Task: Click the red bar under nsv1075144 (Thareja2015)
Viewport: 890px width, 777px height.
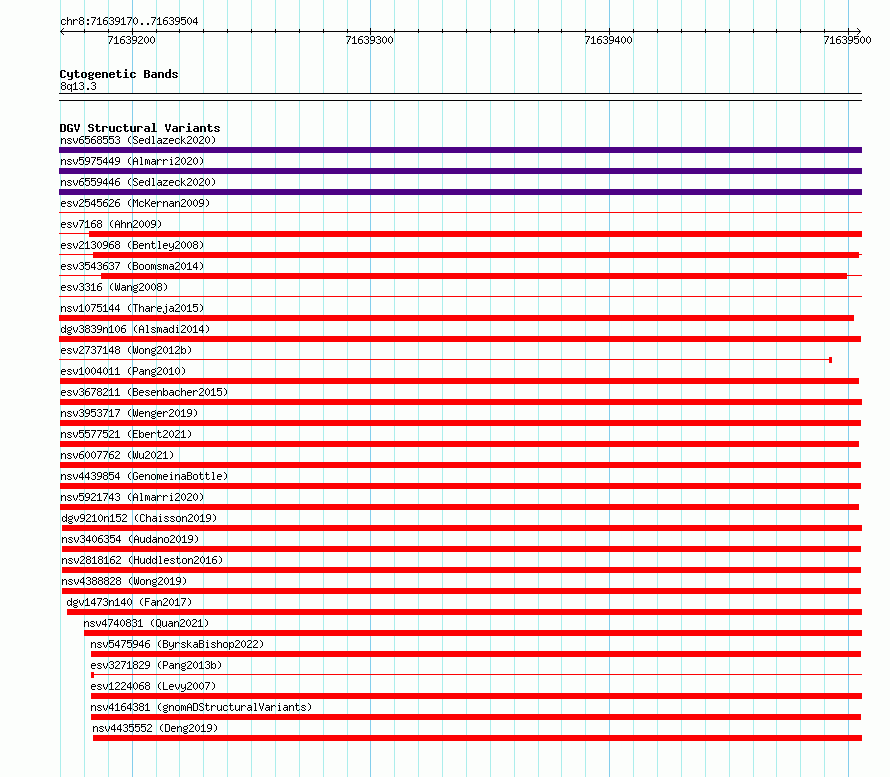Action: coord(456,318)
